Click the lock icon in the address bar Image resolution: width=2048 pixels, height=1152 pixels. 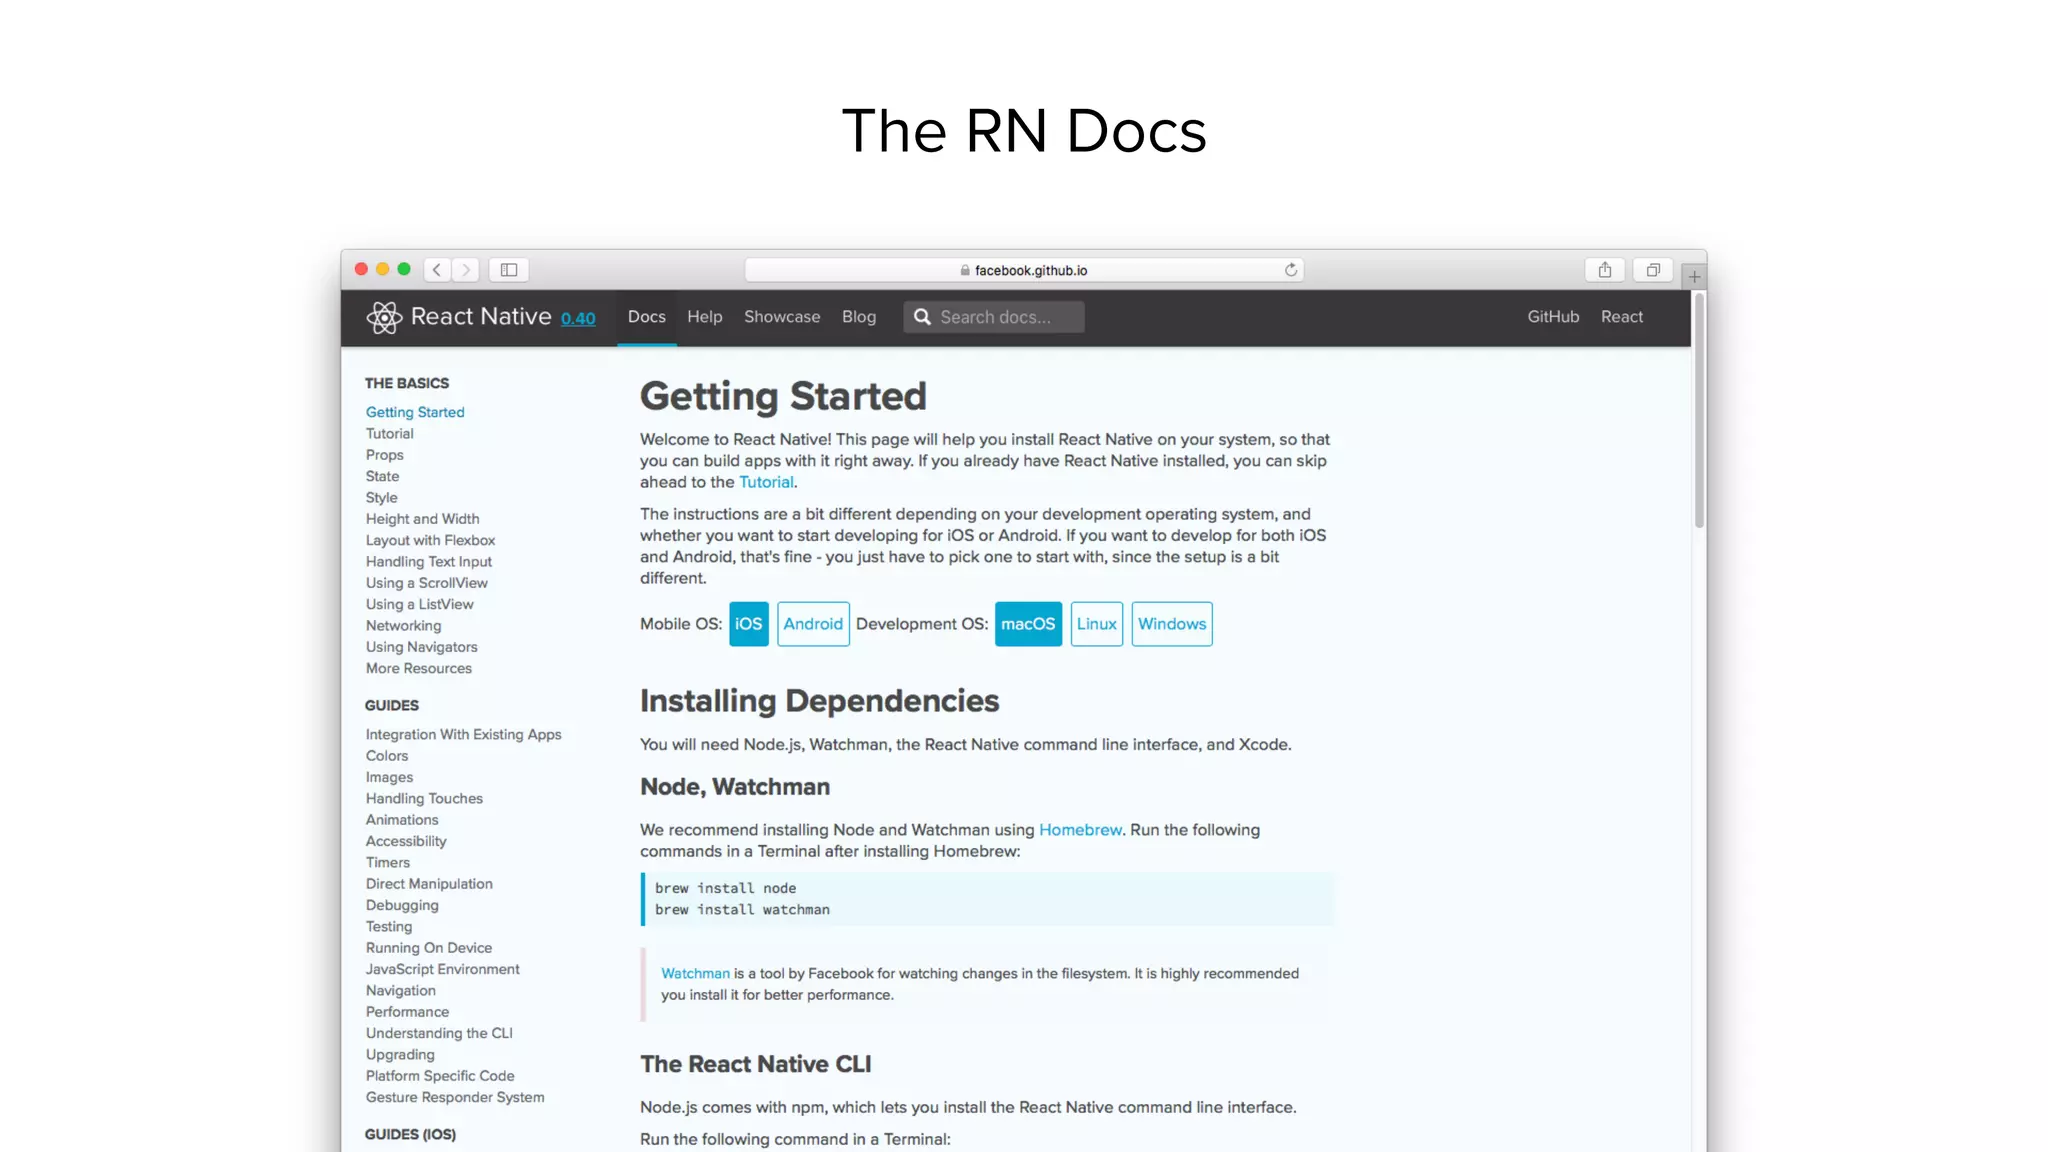coord(965,270)
